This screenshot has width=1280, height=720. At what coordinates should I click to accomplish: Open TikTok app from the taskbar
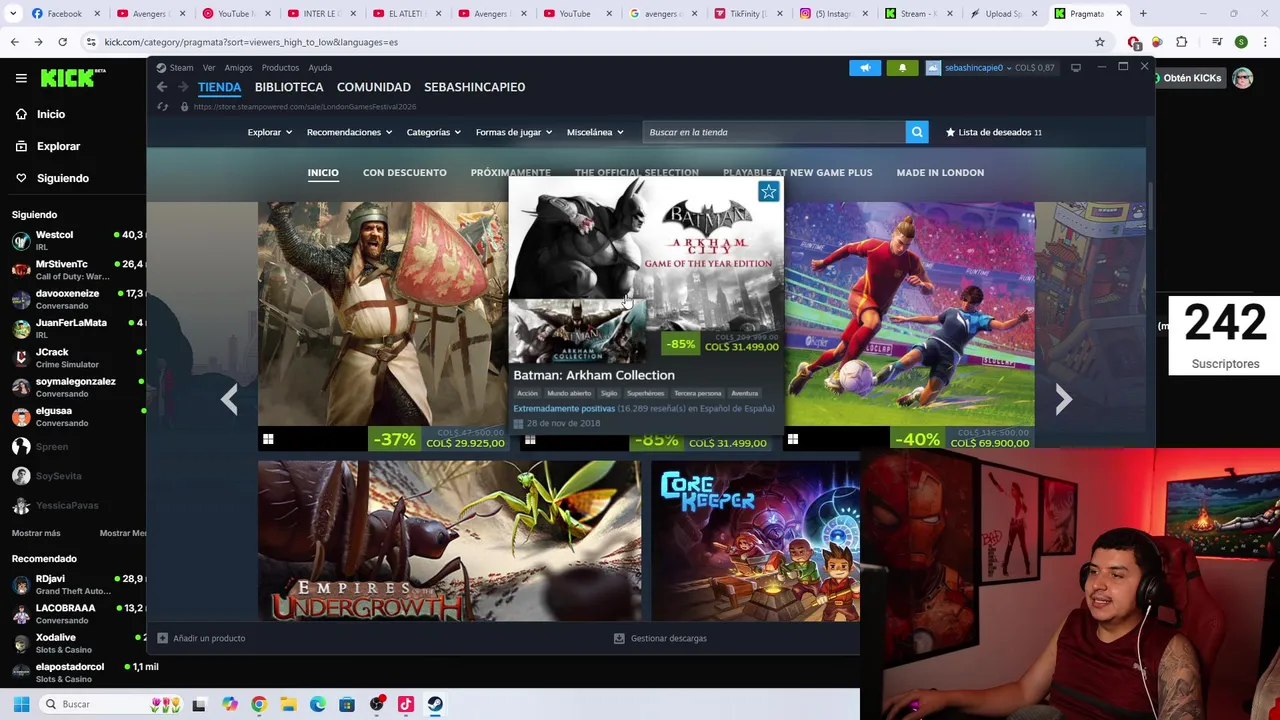coord(406,704)
